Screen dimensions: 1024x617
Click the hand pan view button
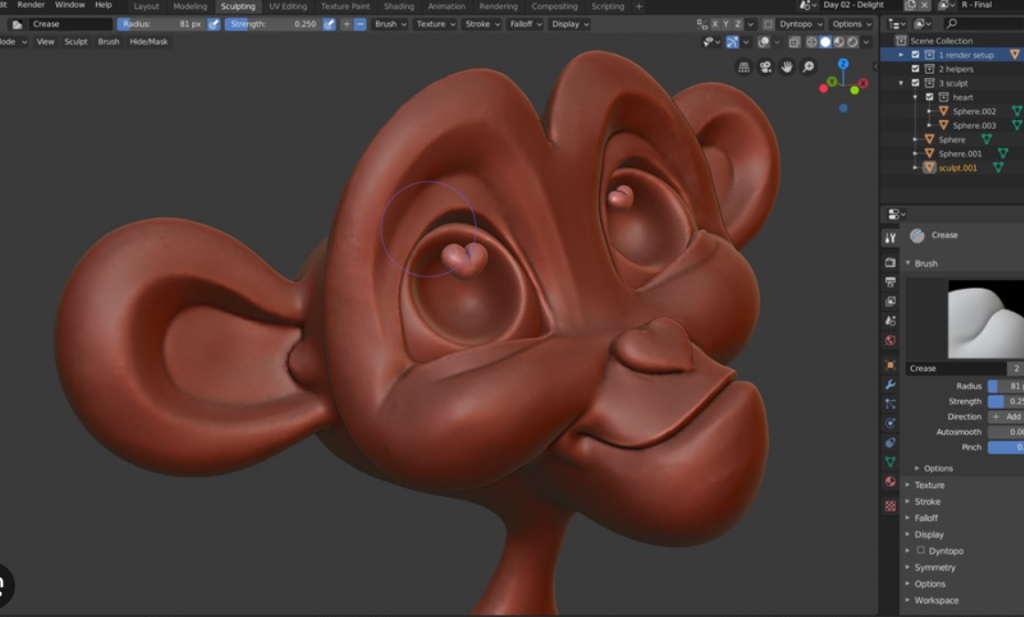pyautogui.click(x=787, y=67)
